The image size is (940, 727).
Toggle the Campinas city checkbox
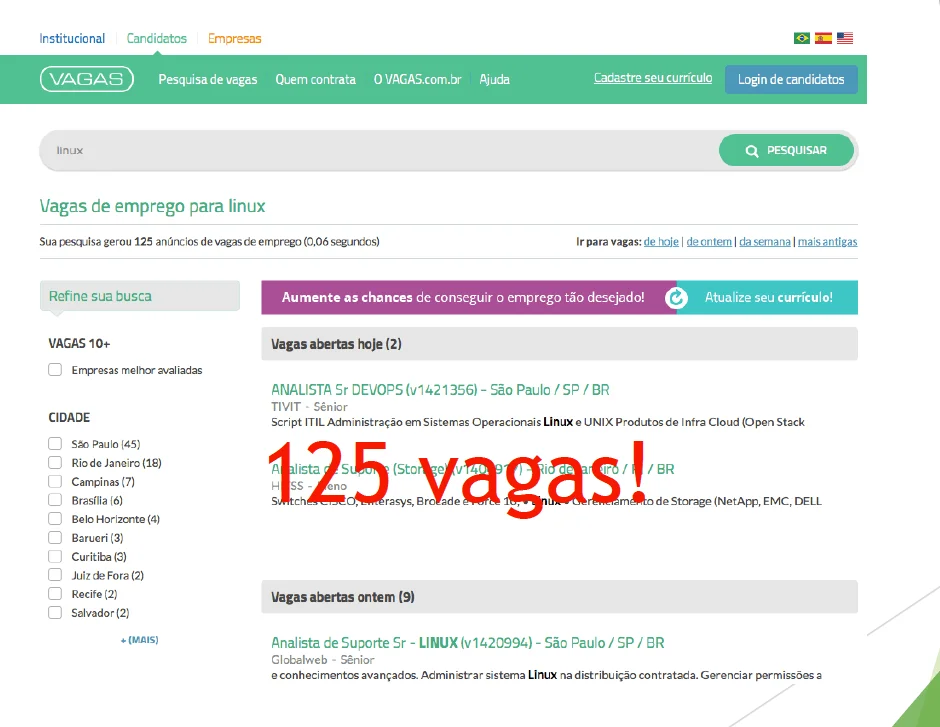(55, 482)
